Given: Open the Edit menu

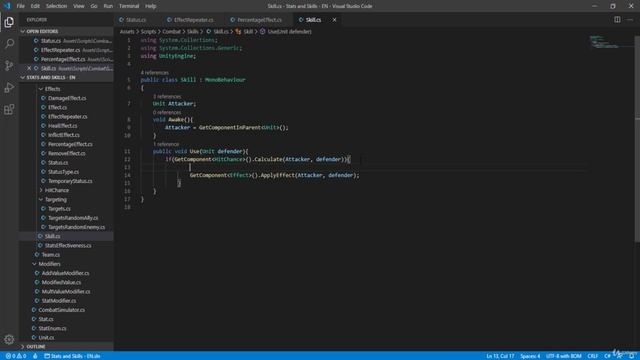Looking at the screenshot, I should coord(35,6).
